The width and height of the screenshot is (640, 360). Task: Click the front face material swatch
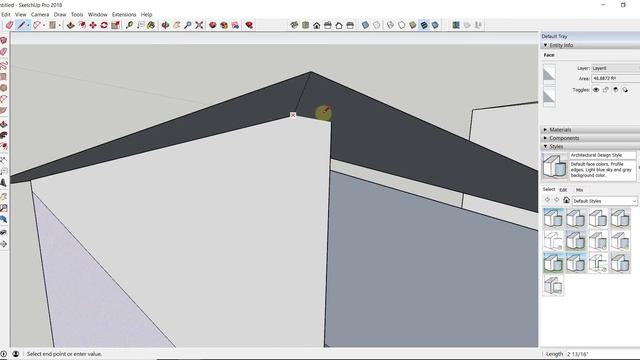pos(549,74)
